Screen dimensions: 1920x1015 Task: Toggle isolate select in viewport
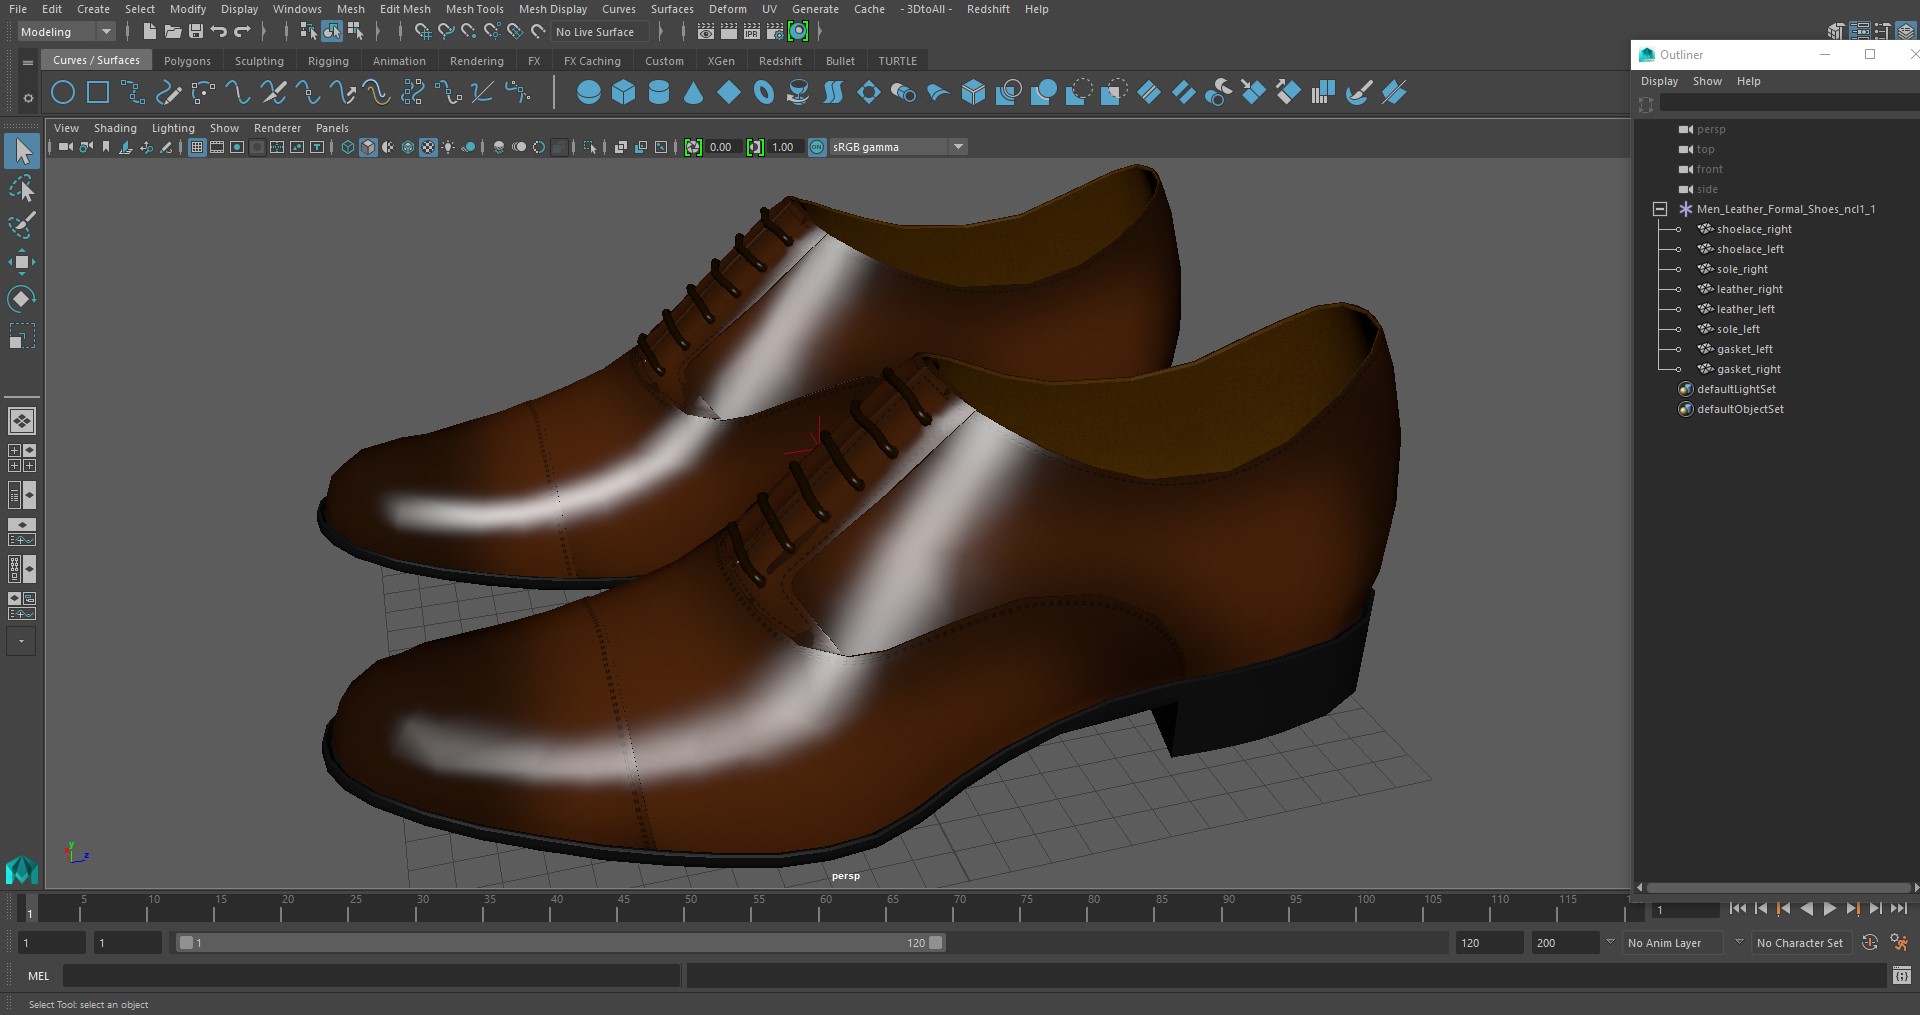[x=590, y=147]
